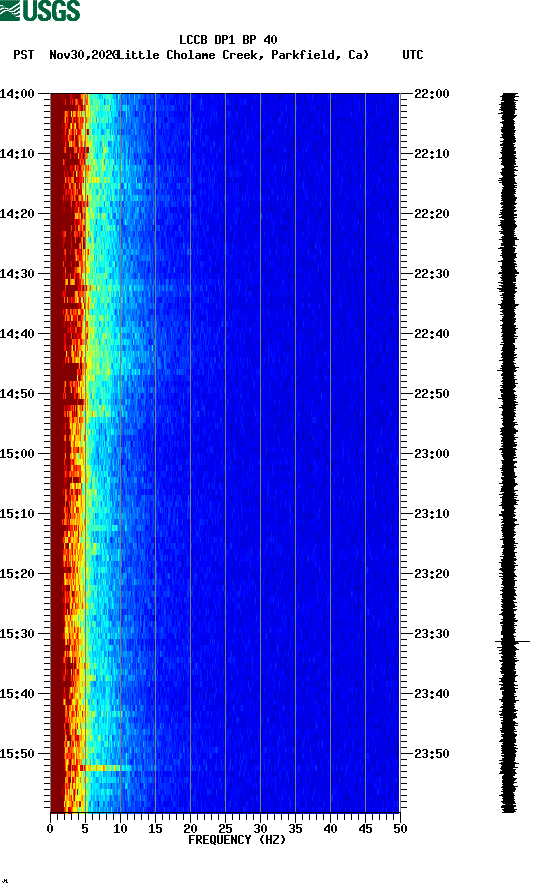The width and height of the screenshot is (552, 892).
Task: Click the 14:30 PST time label
Action: 17,274
